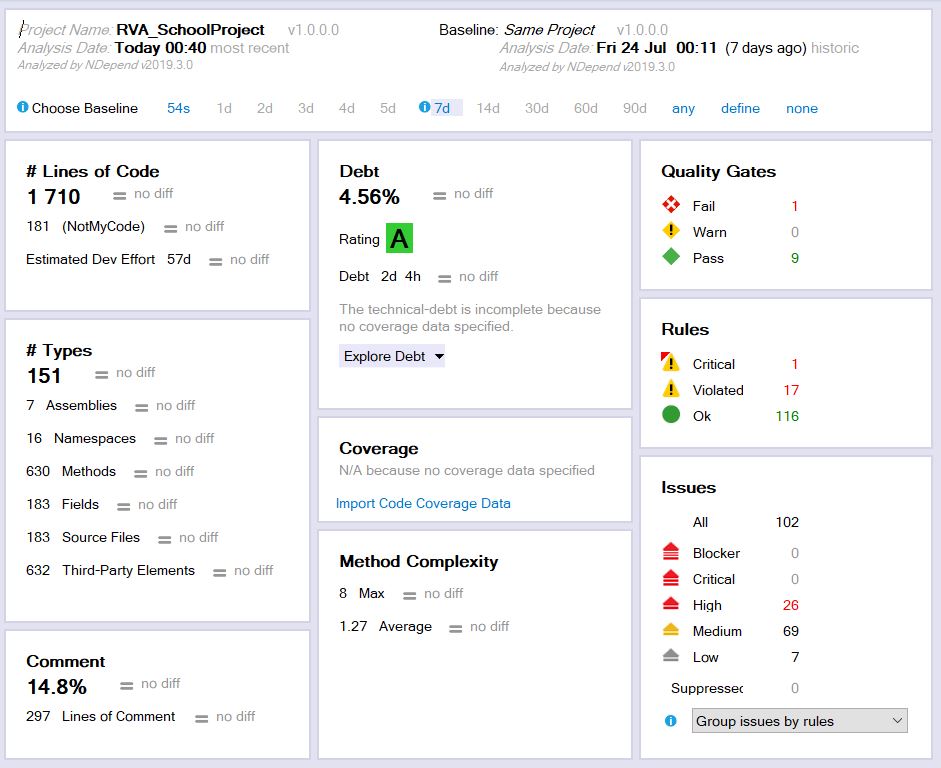The height and width of the screenshot is (768, 941).
Task: Click the none baseline link
Action: tap(801, 108)
